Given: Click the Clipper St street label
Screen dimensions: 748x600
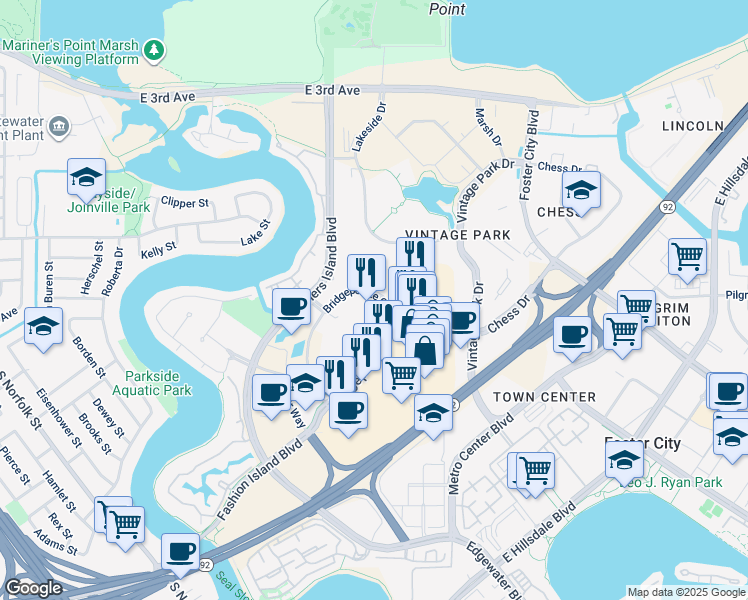Looking at the screenshot, I should point(185,202).
